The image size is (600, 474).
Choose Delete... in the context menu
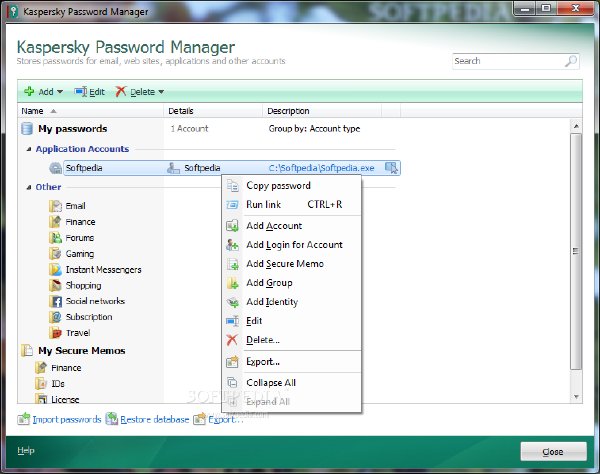pos(292,340)
